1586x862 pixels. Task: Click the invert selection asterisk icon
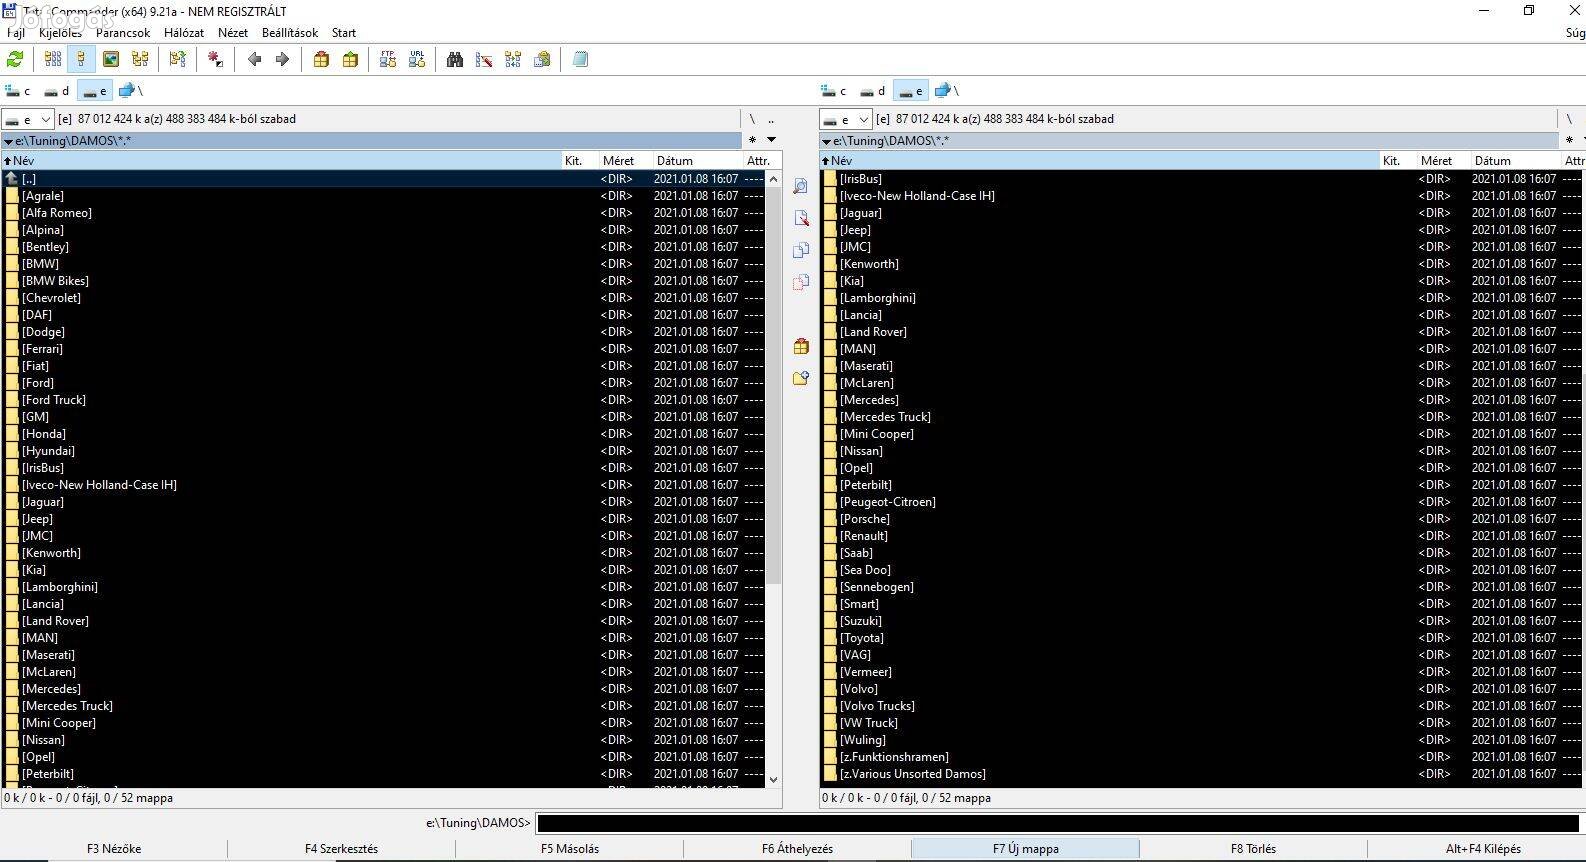(x=216, y=60)
